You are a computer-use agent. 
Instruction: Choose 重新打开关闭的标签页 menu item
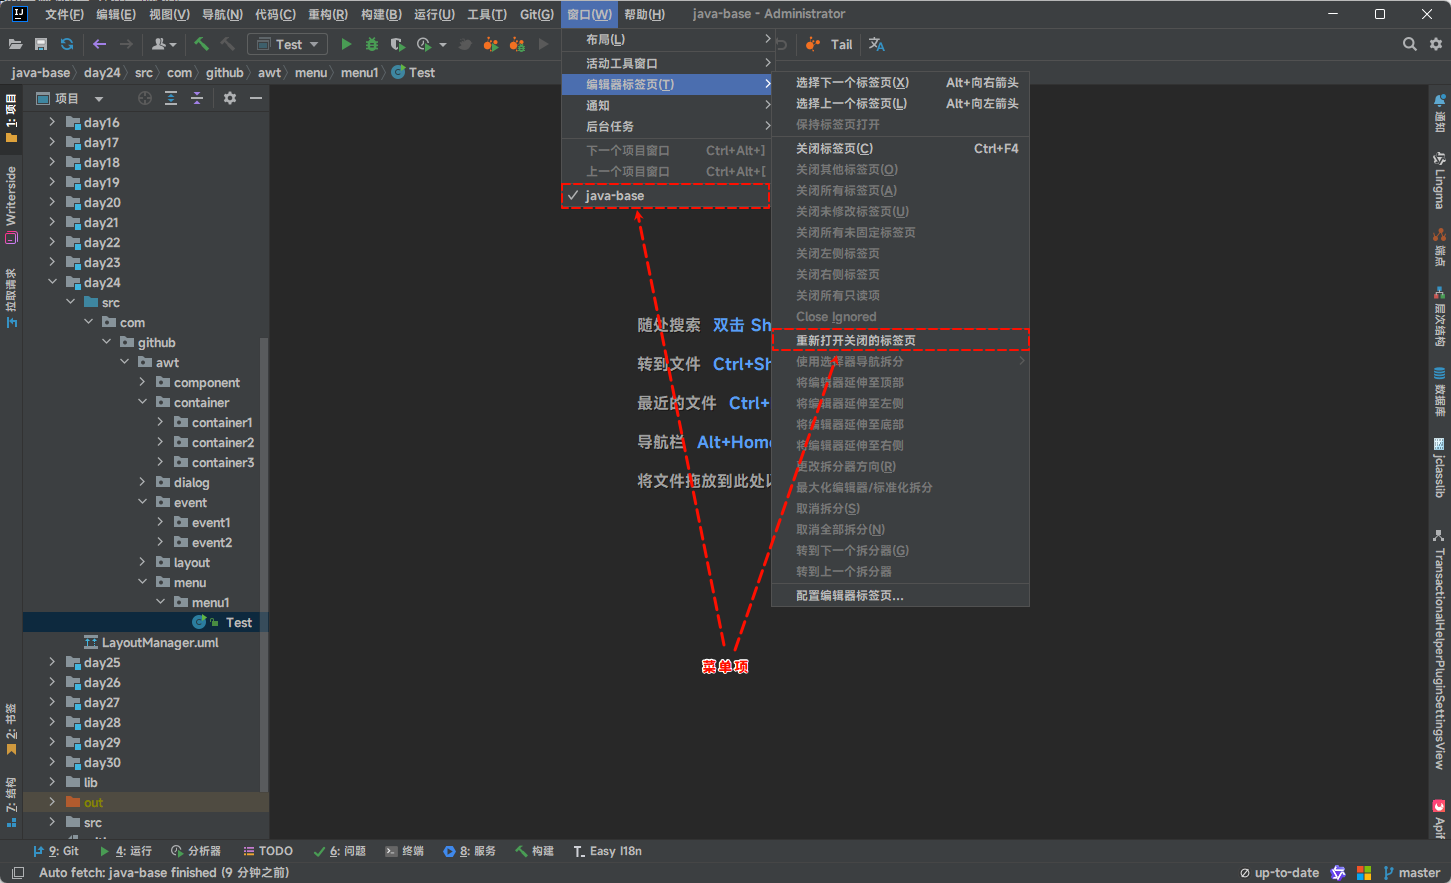[x=856, y=341]
